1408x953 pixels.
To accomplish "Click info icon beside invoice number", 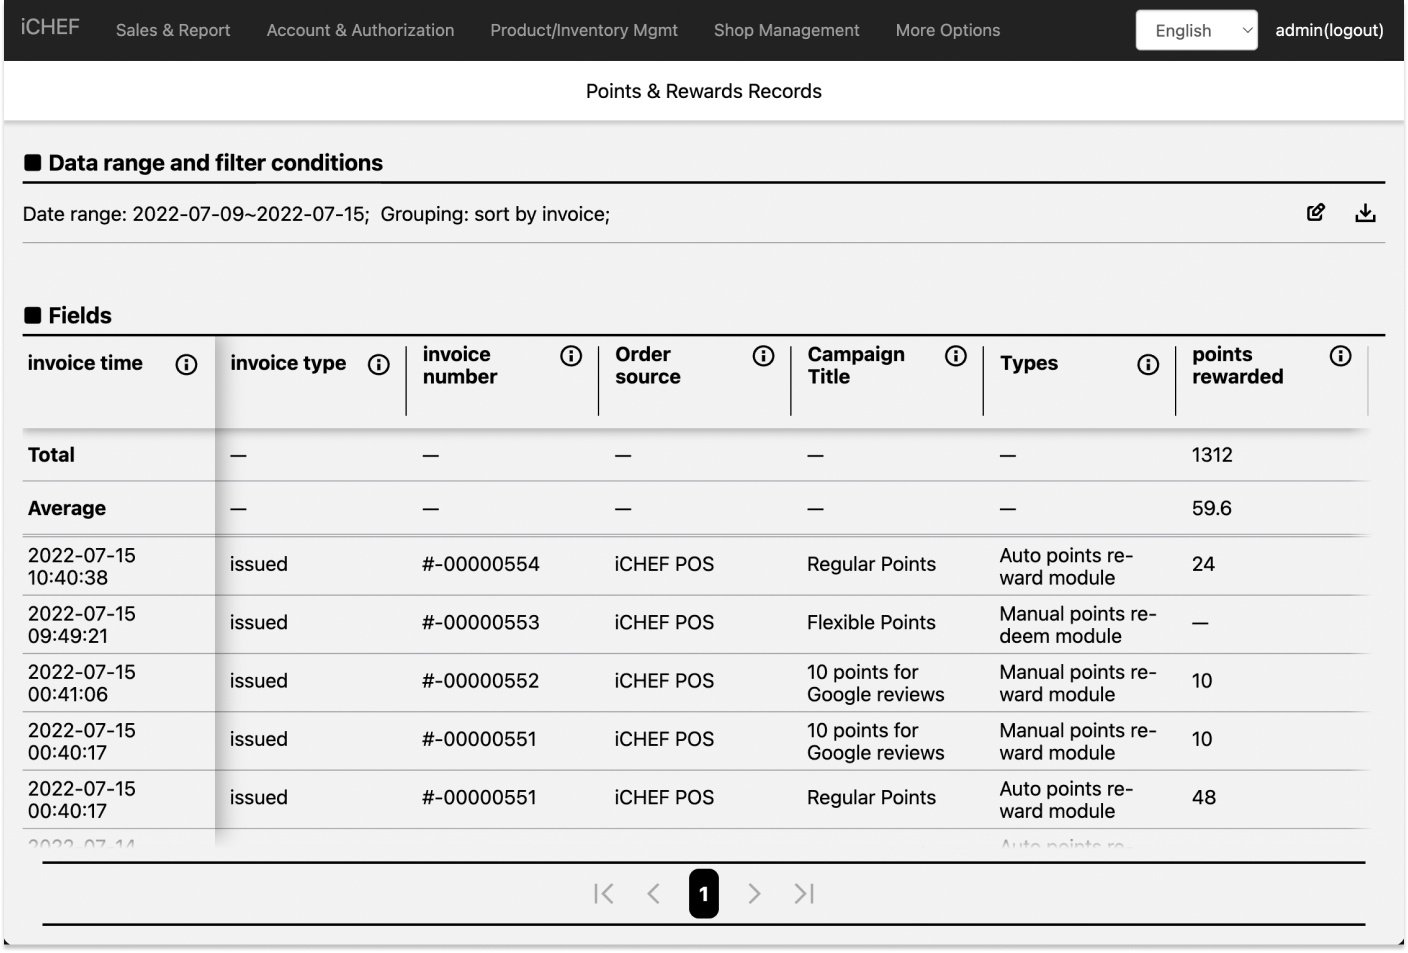I will [571, 356].
